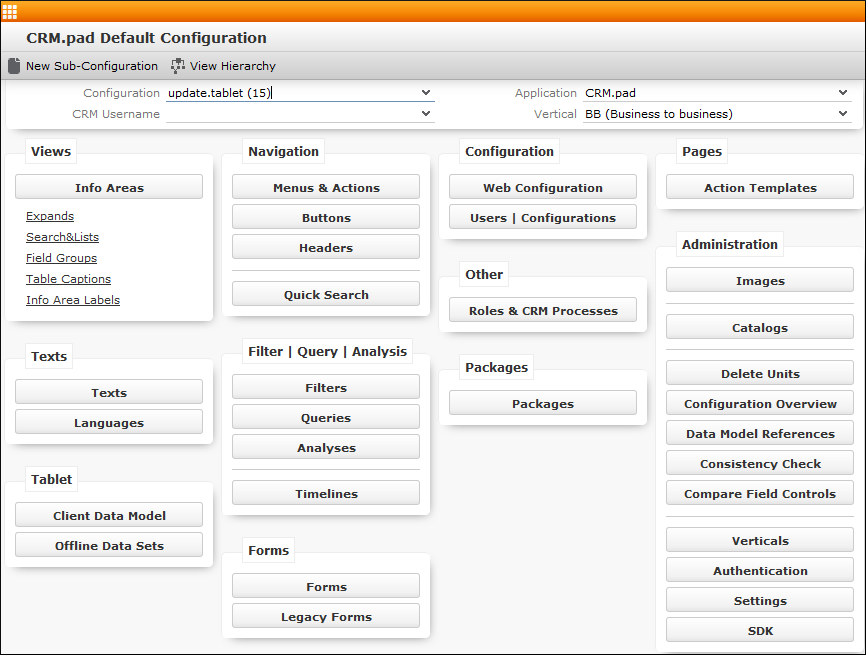Open the Client Data Model
The height and width of the screenshot is (655, 866).
coord(109,516)
